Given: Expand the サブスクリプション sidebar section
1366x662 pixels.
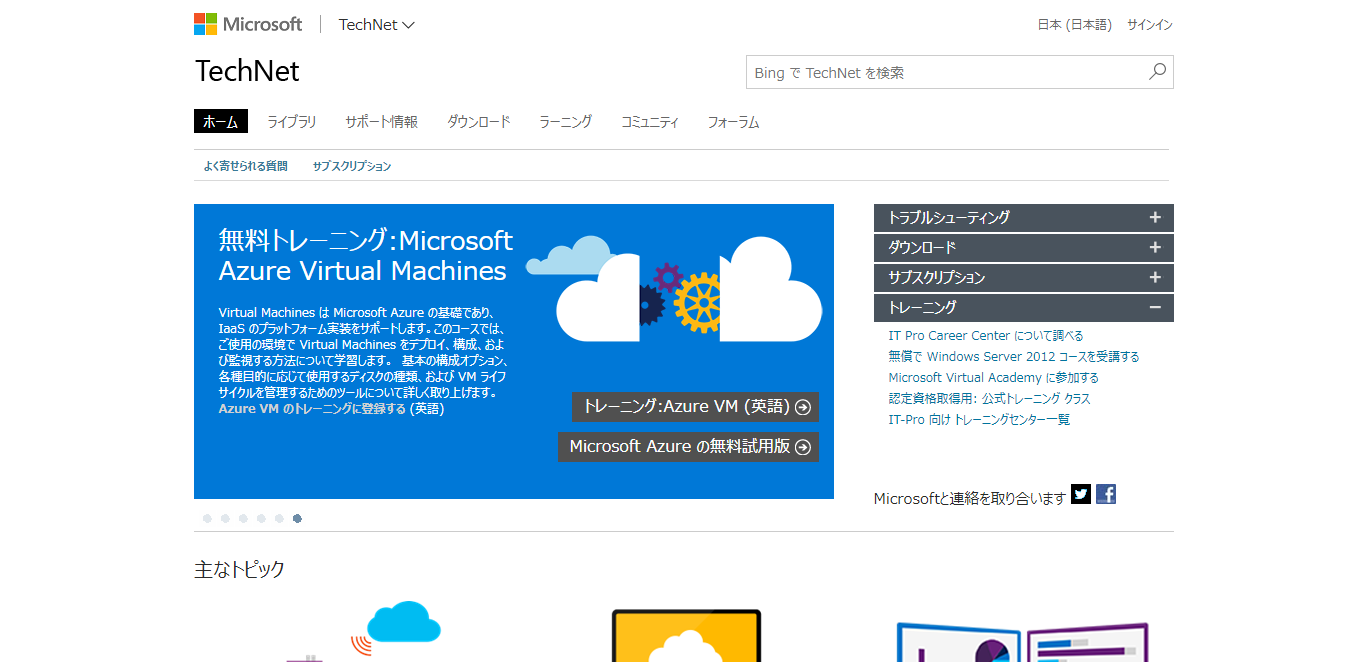Looking at the screenshot, I should 1024,277.
